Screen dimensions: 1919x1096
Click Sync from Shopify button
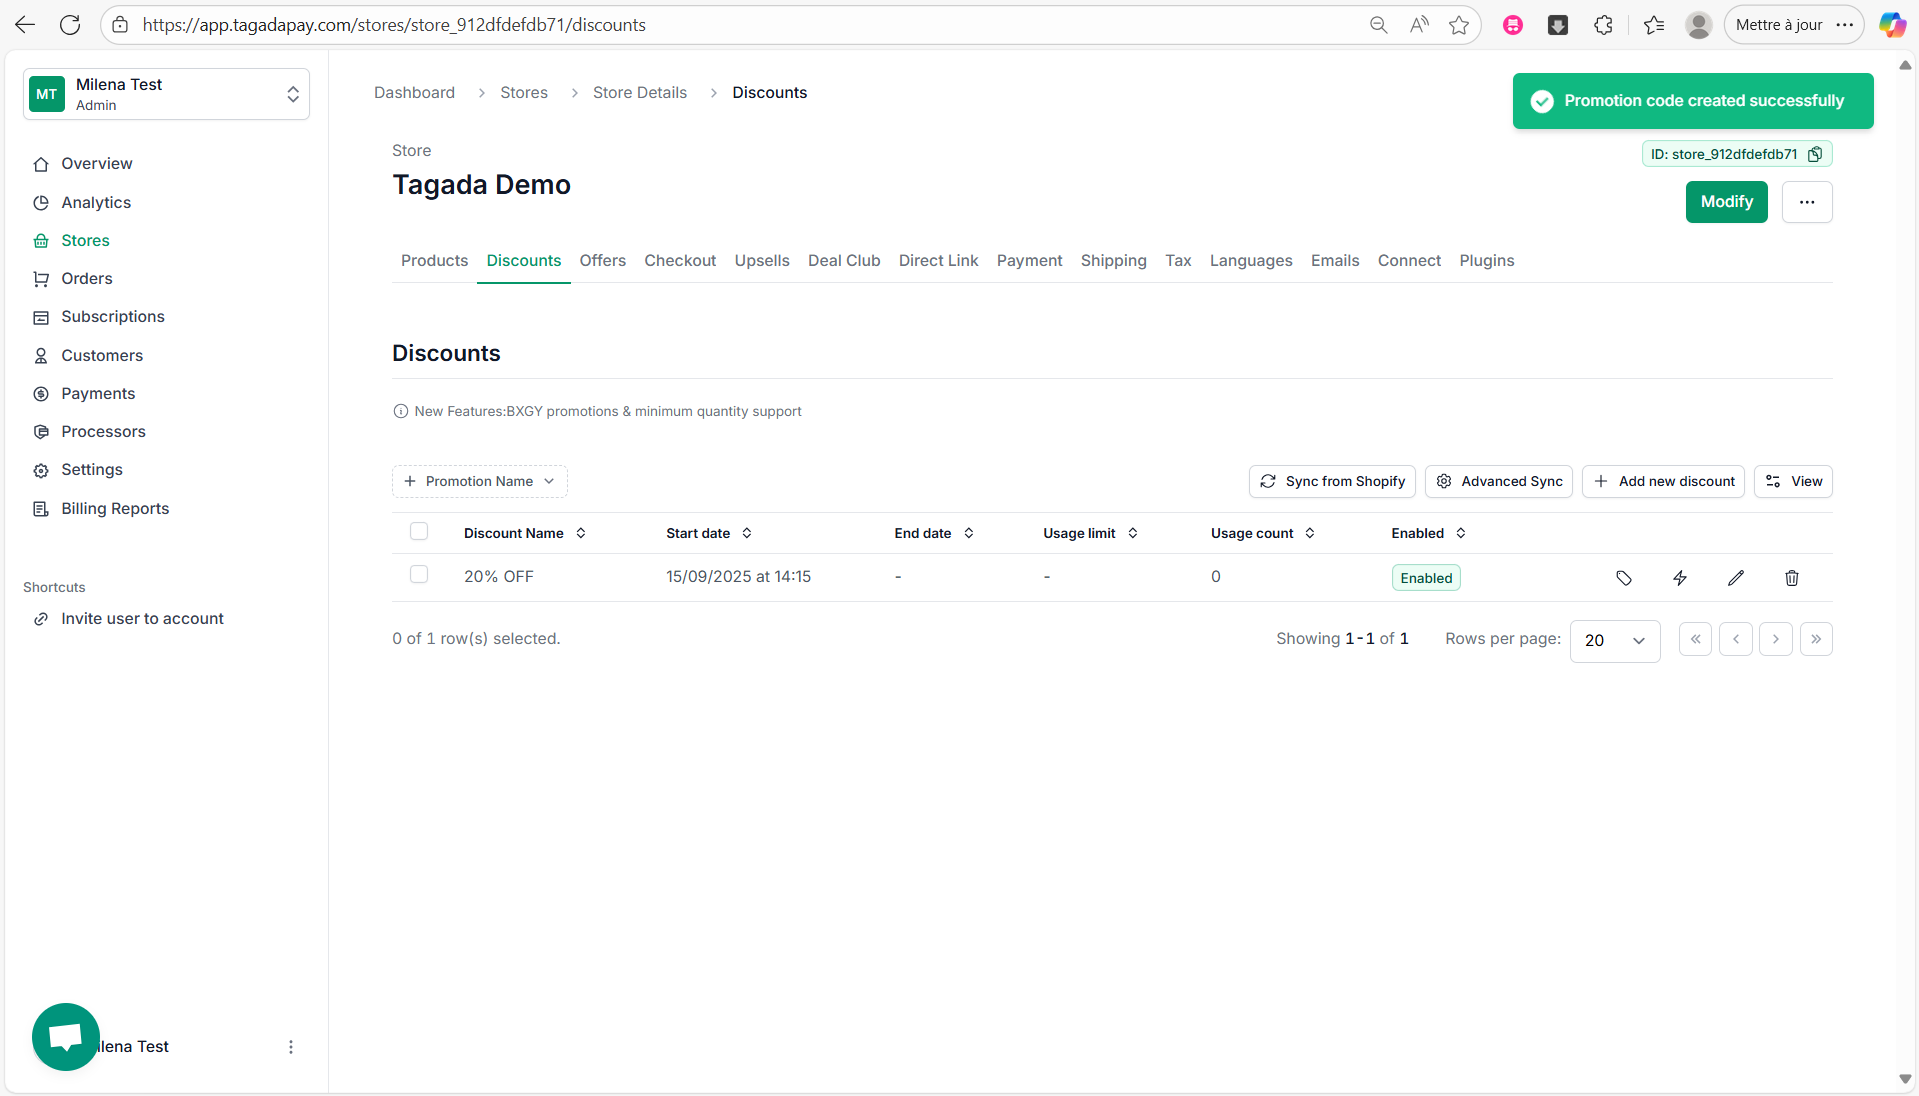[1332, 481]
